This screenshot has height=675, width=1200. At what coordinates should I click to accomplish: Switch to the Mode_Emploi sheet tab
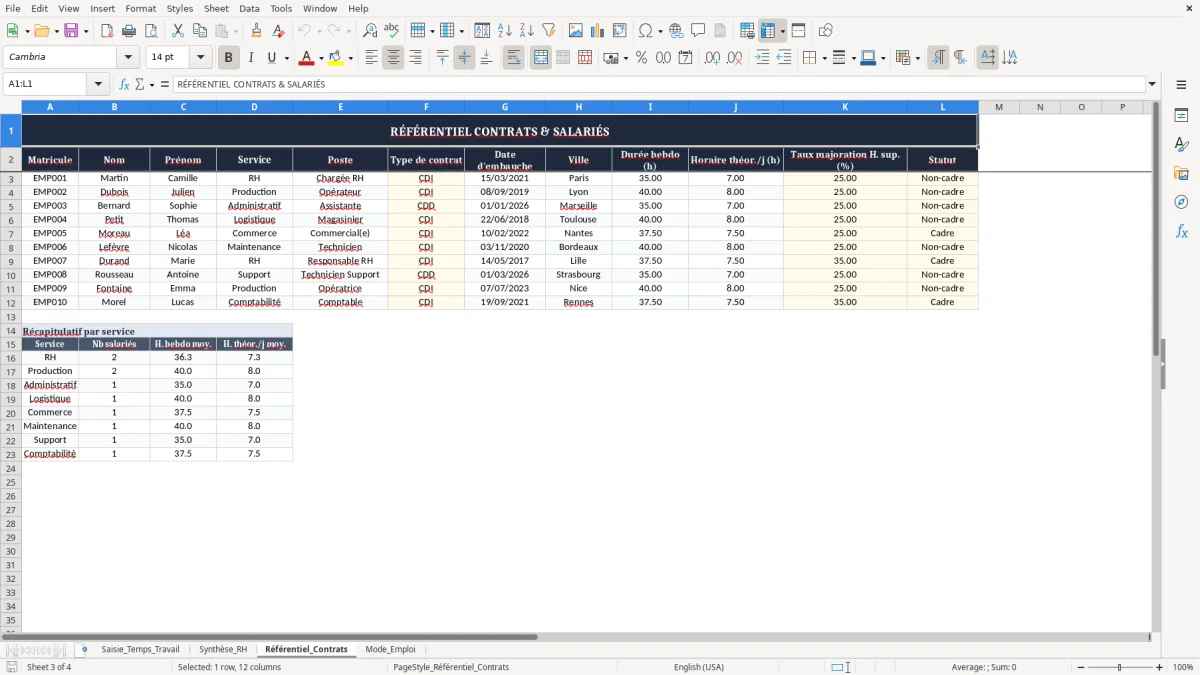pos(390,649)
